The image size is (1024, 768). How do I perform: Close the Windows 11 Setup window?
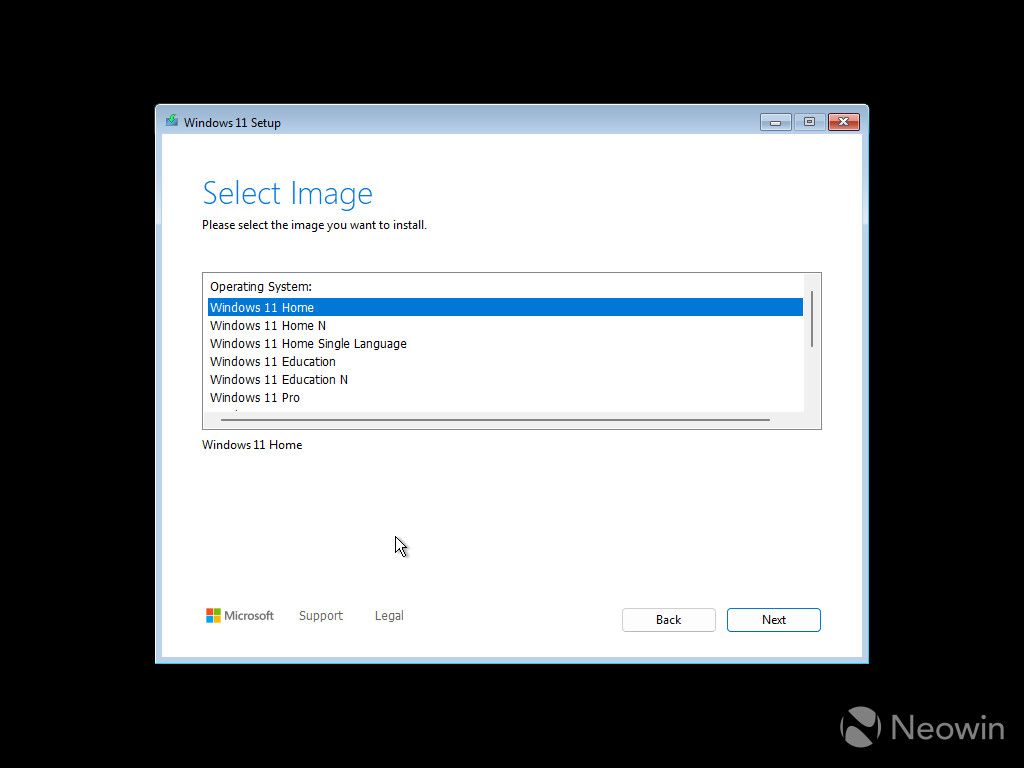[x=844, y=122]
